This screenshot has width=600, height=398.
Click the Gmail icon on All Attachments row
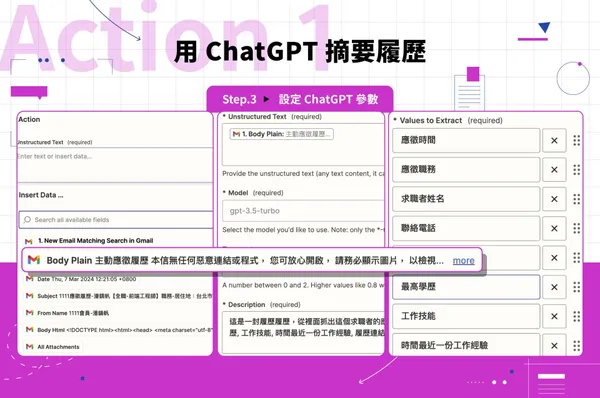pyautogui.click(x=29, y=346)
